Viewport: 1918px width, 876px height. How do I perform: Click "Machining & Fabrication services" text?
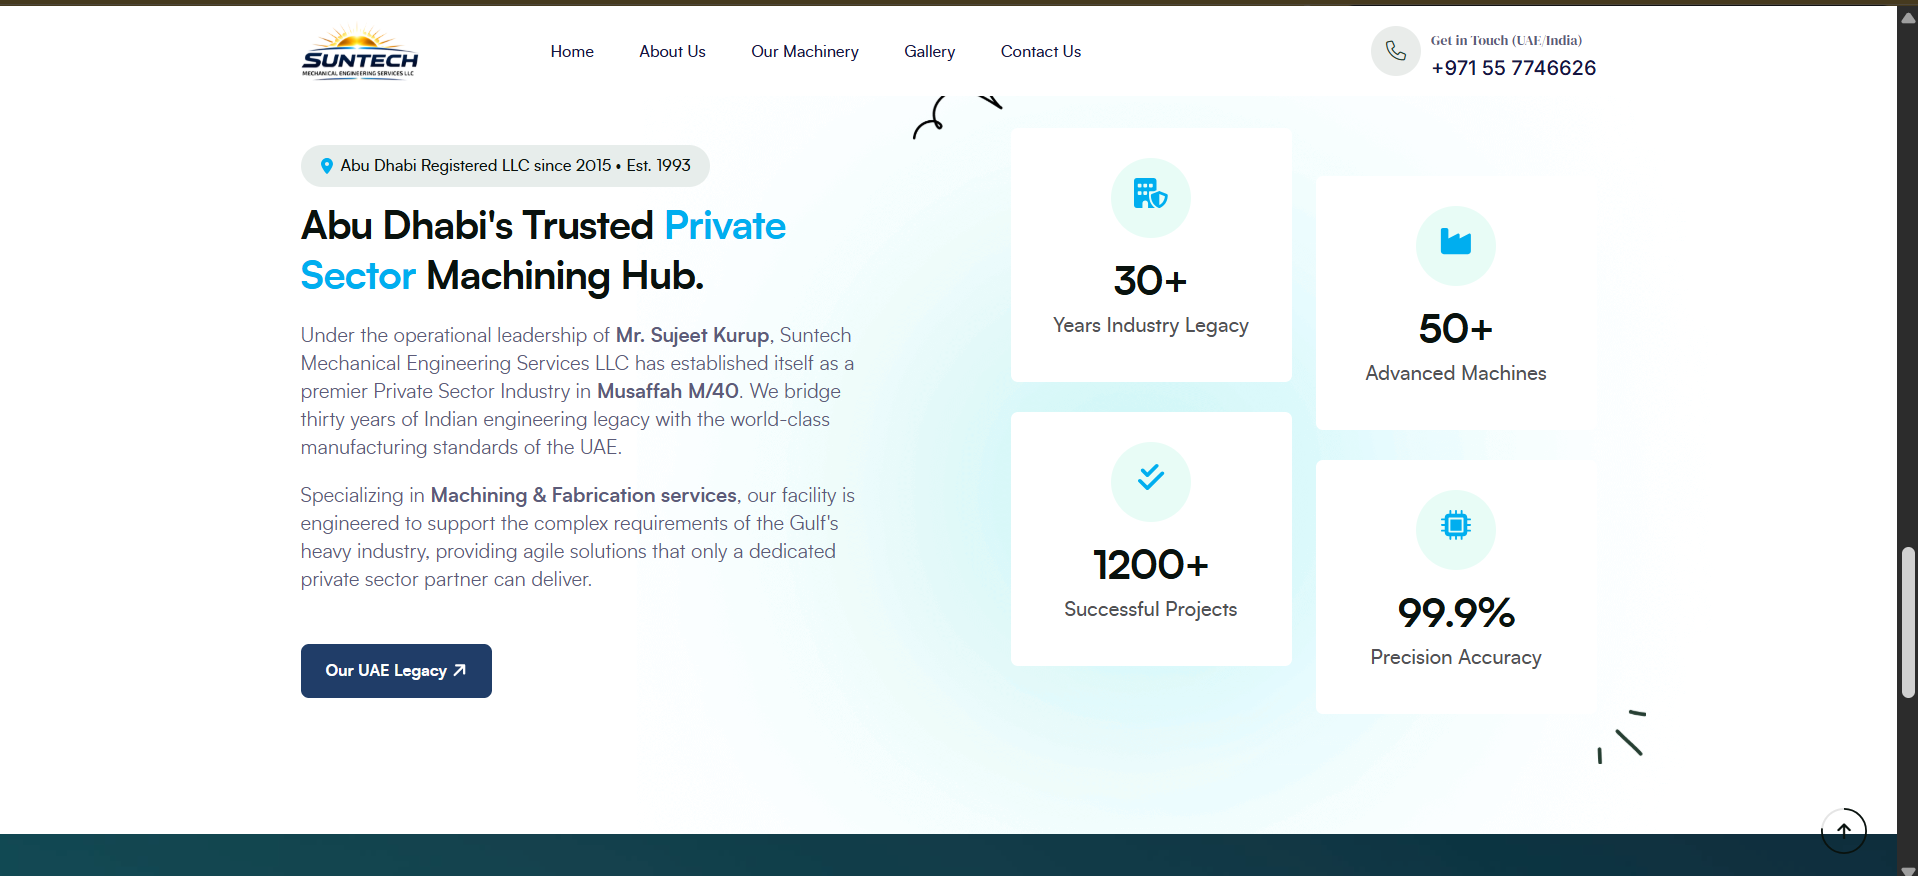pyautogui.click(x=584, y=495)
